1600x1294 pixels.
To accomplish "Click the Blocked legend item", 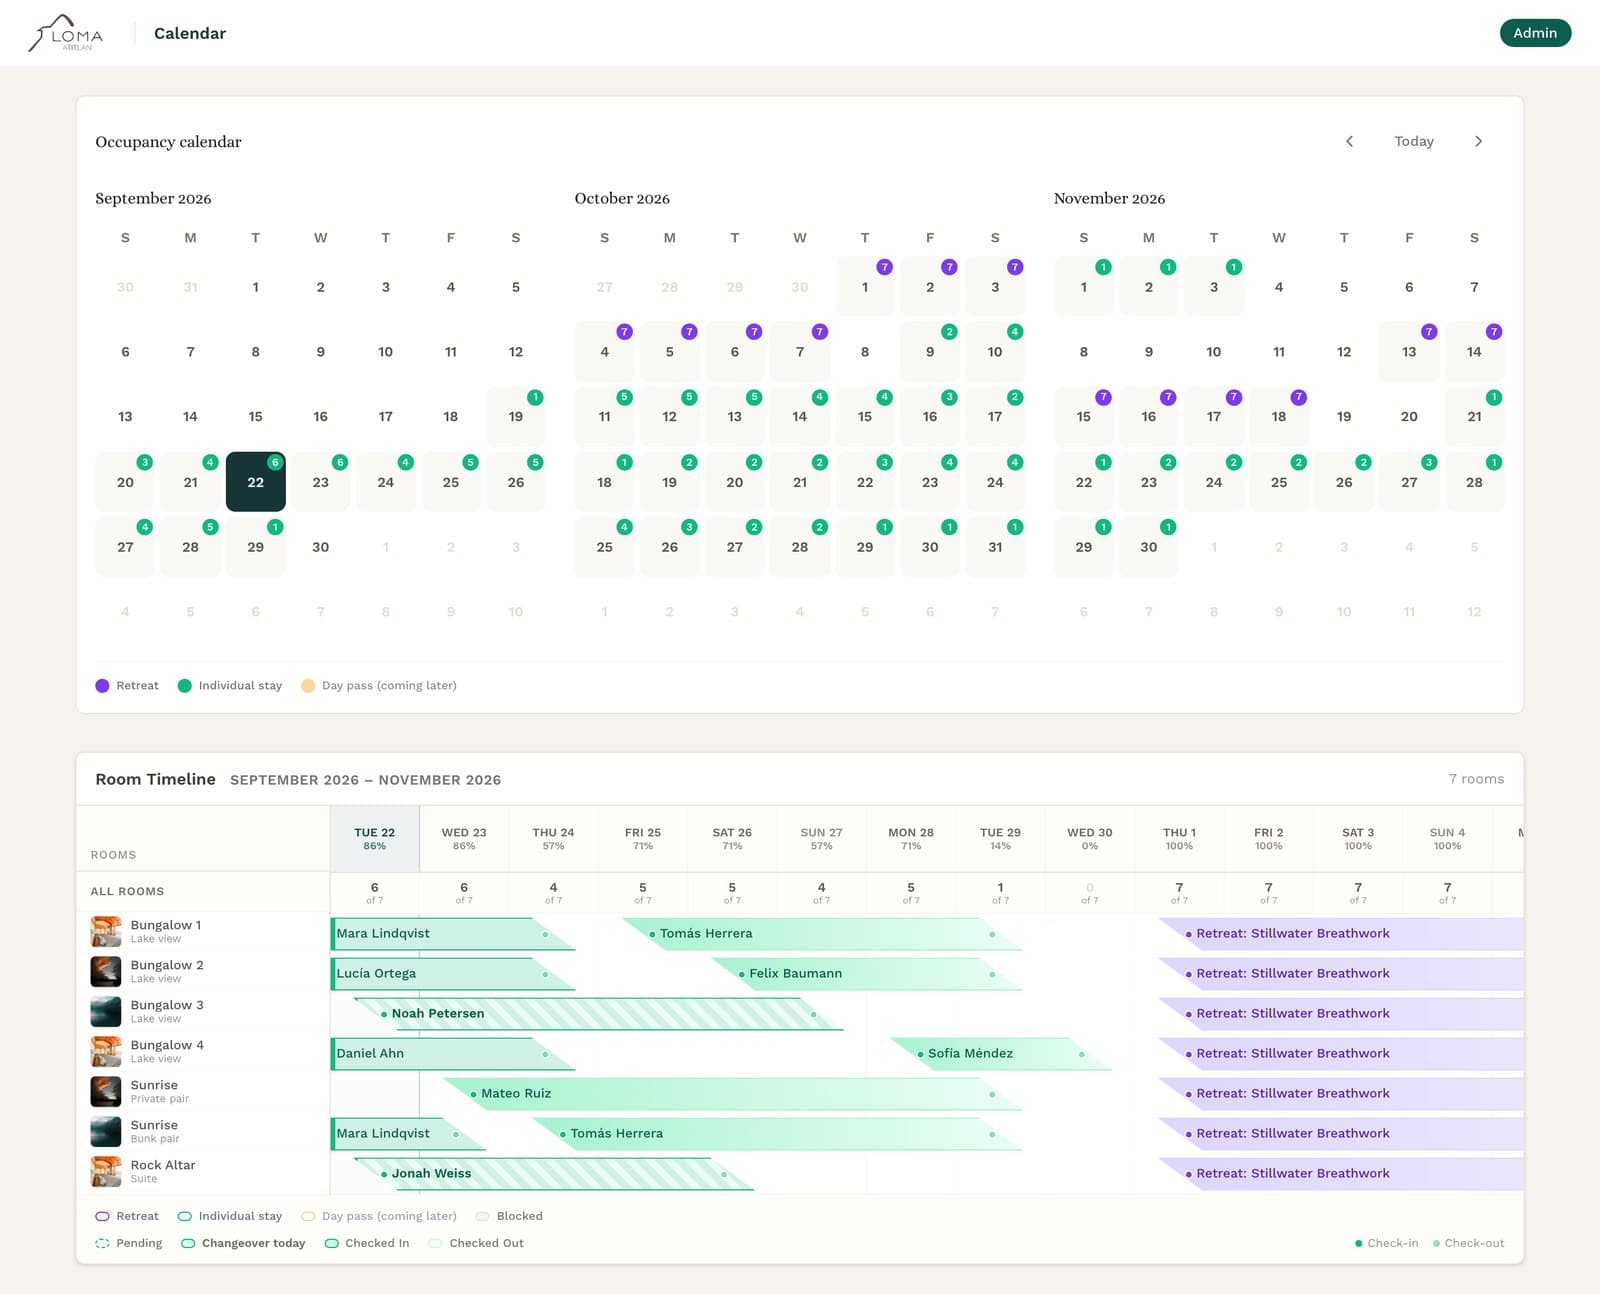I will pyautogui.click(x=509, y=1216).
